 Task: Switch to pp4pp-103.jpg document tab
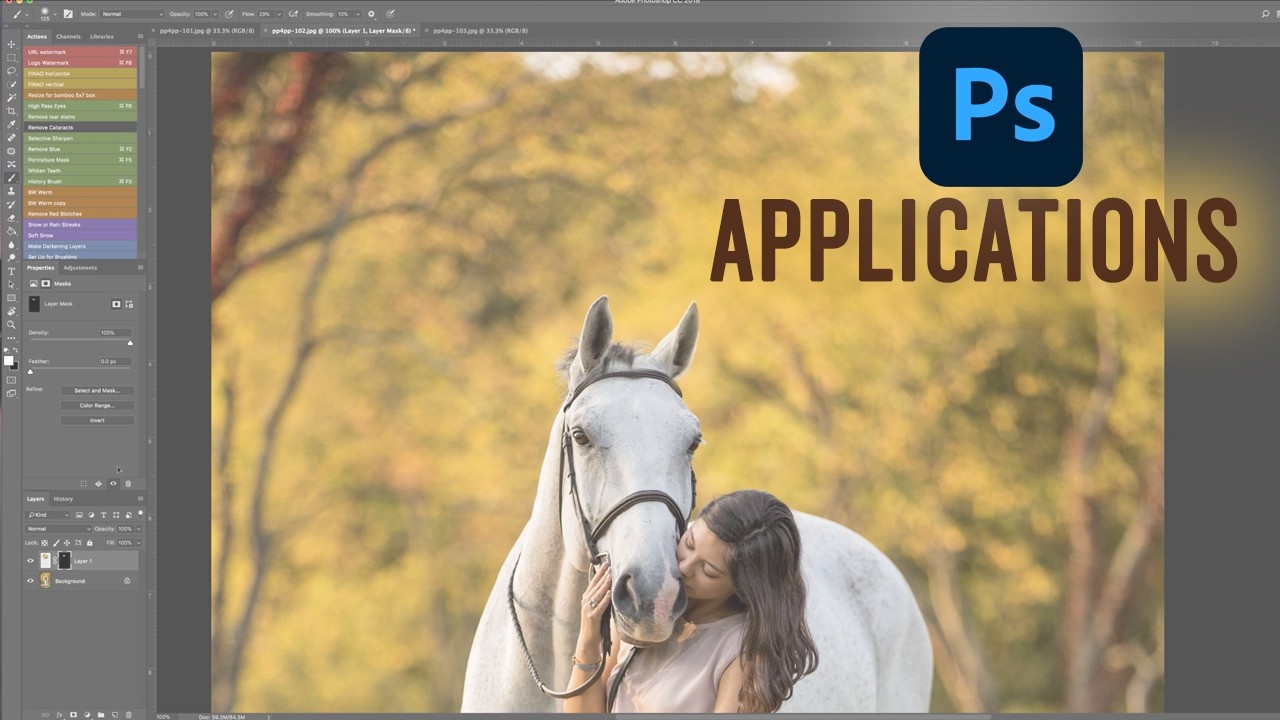point(480,31)
